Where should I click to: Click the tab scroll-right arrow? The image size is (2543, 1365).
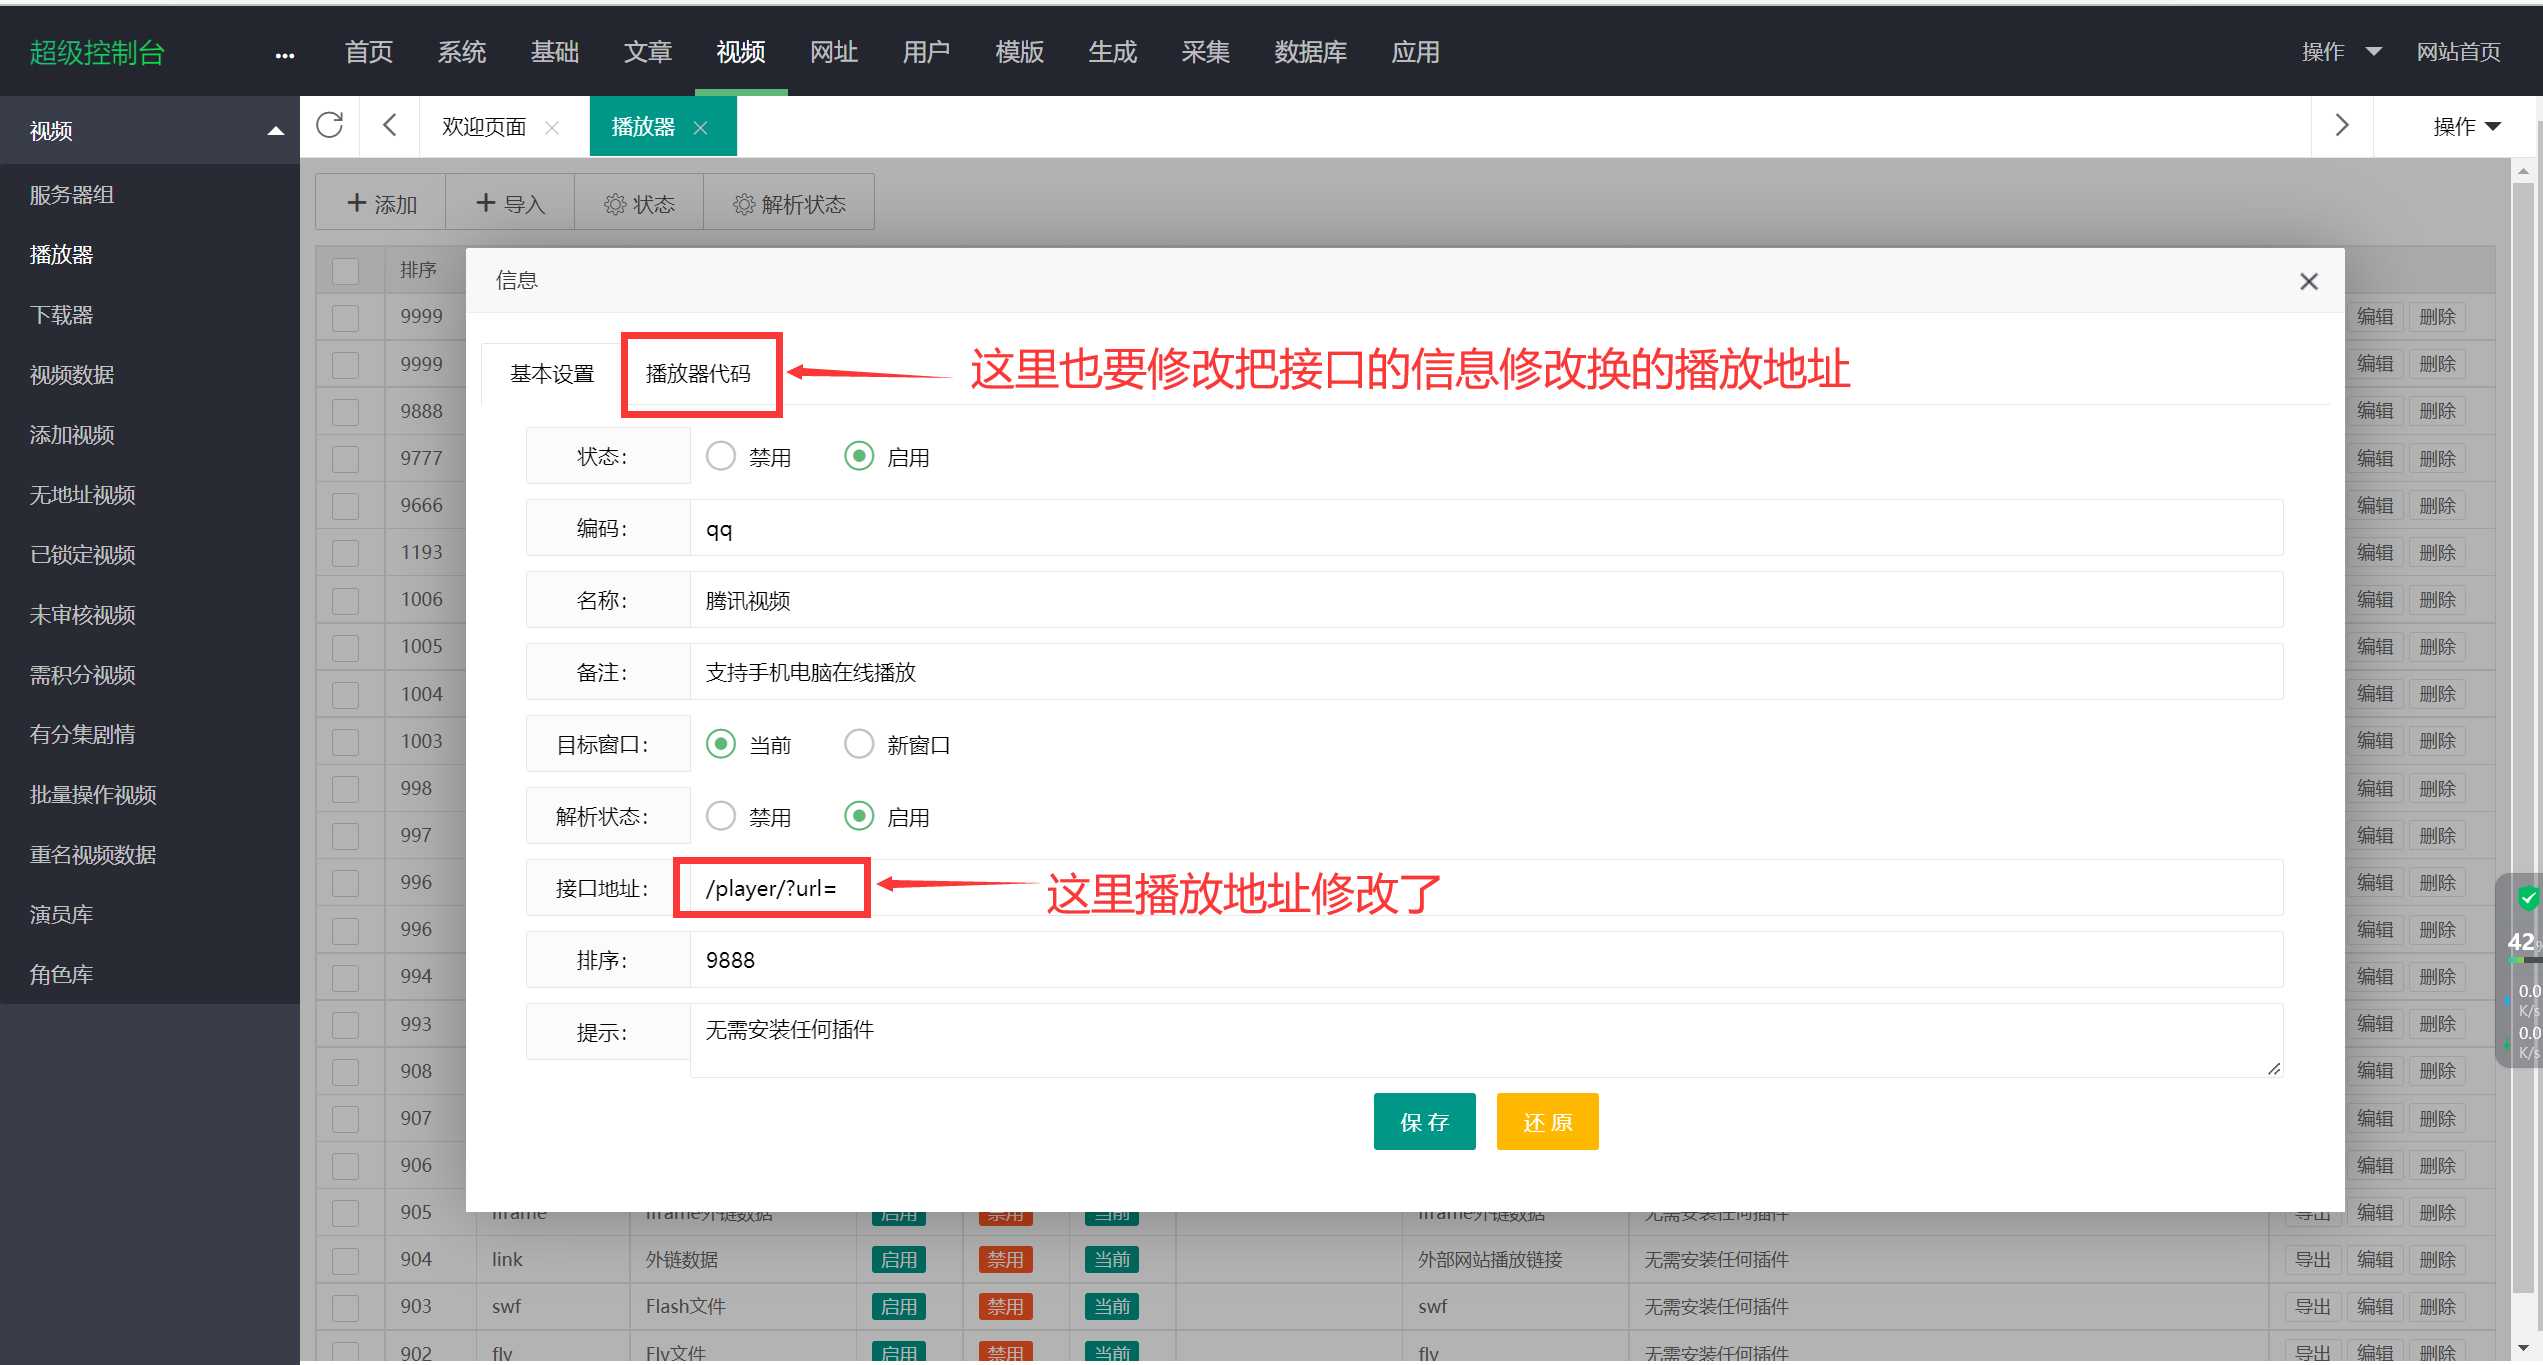2341,125
